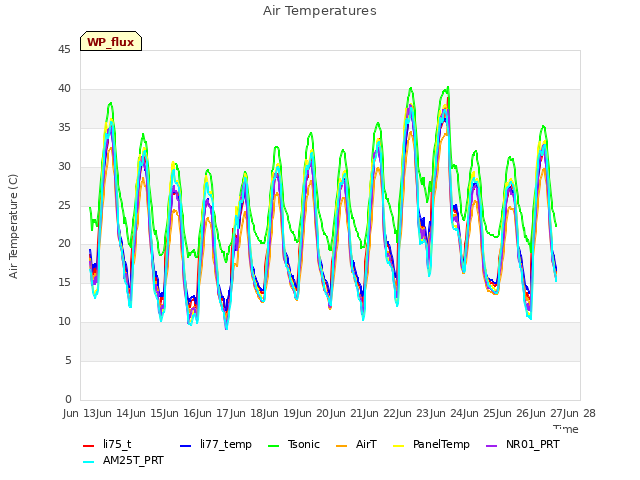Toggle the Tsonic legend entry
640x480 pixels.
click(x=294, y=444)
